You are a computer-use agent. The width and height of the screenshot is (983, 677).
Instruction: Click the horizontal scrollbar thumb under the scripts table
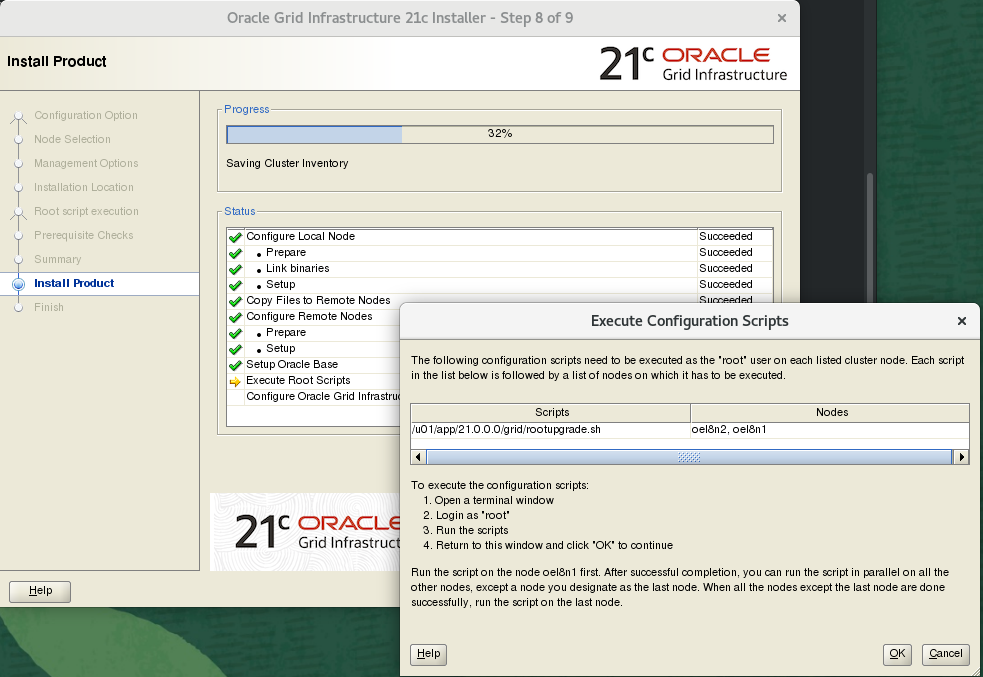pos(689,457)
